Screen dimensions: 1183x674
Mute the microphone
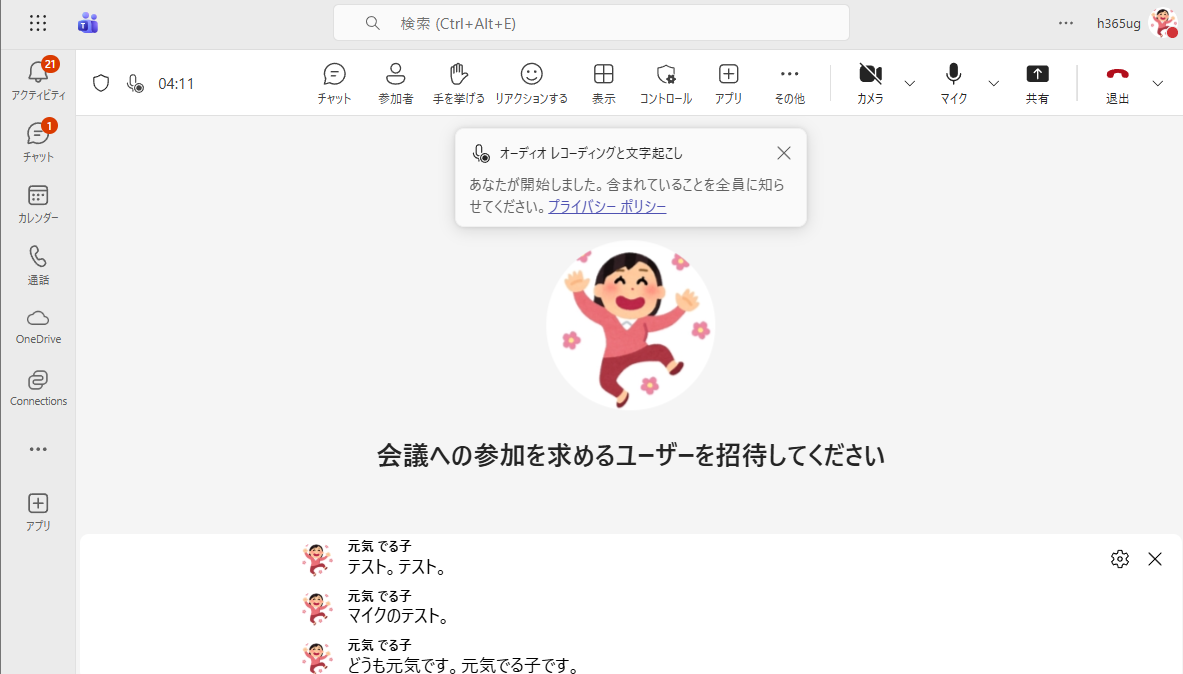953,83
